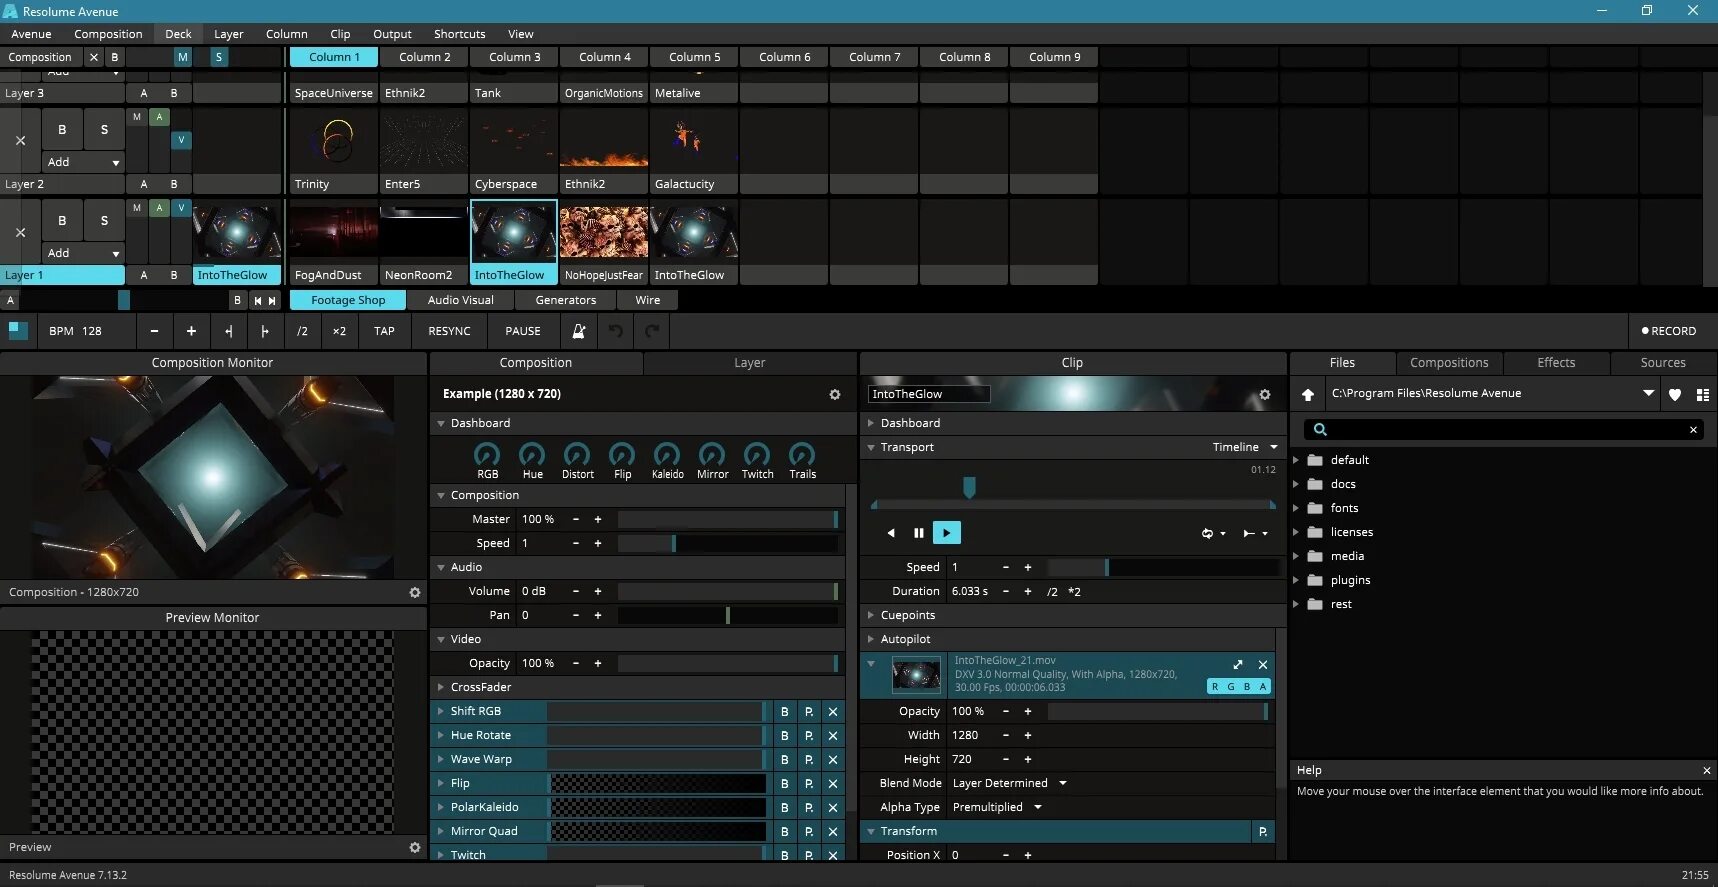The width and height of the screenshot is (1718, 887).
Task: Click the undo arrow in the toolbar
Action: [x=616, y=331]
